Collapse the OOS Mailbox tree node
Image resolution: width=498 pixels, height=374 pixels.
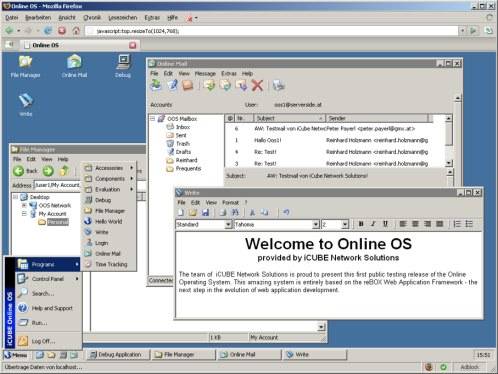pos(152,119)
